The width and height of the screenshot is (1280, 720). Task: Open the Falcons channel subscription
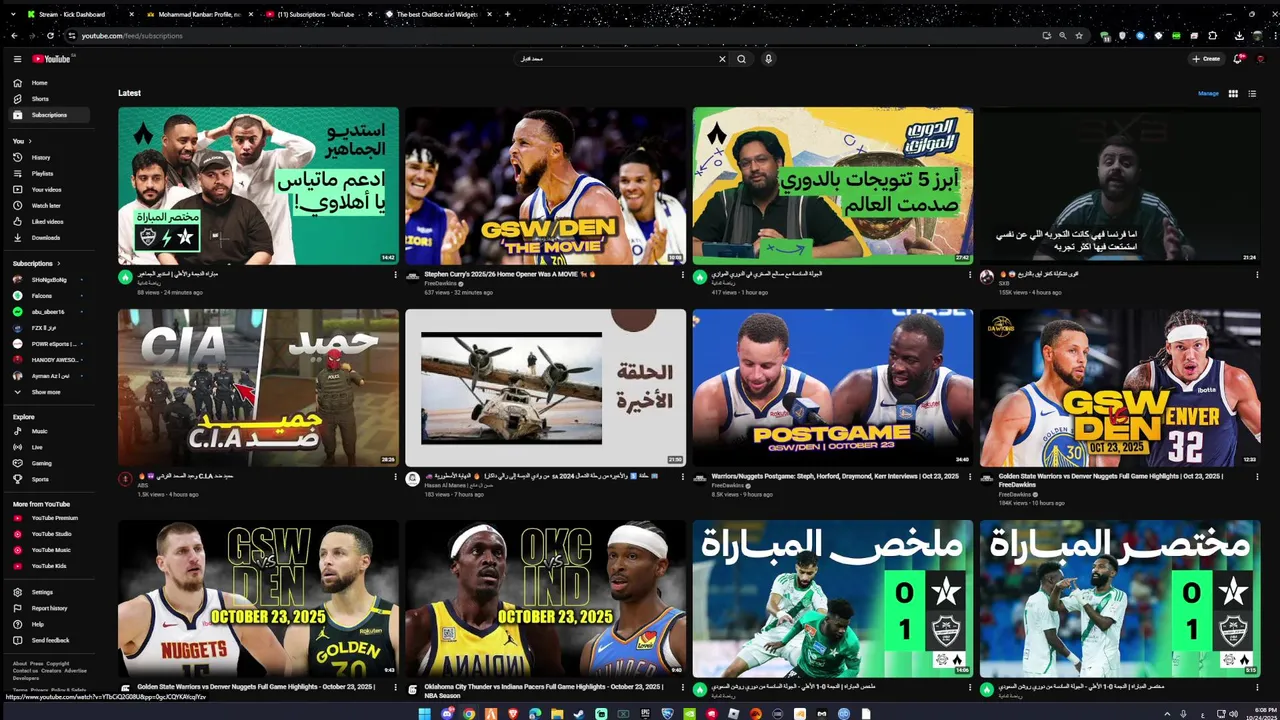(x=50, y=295)
